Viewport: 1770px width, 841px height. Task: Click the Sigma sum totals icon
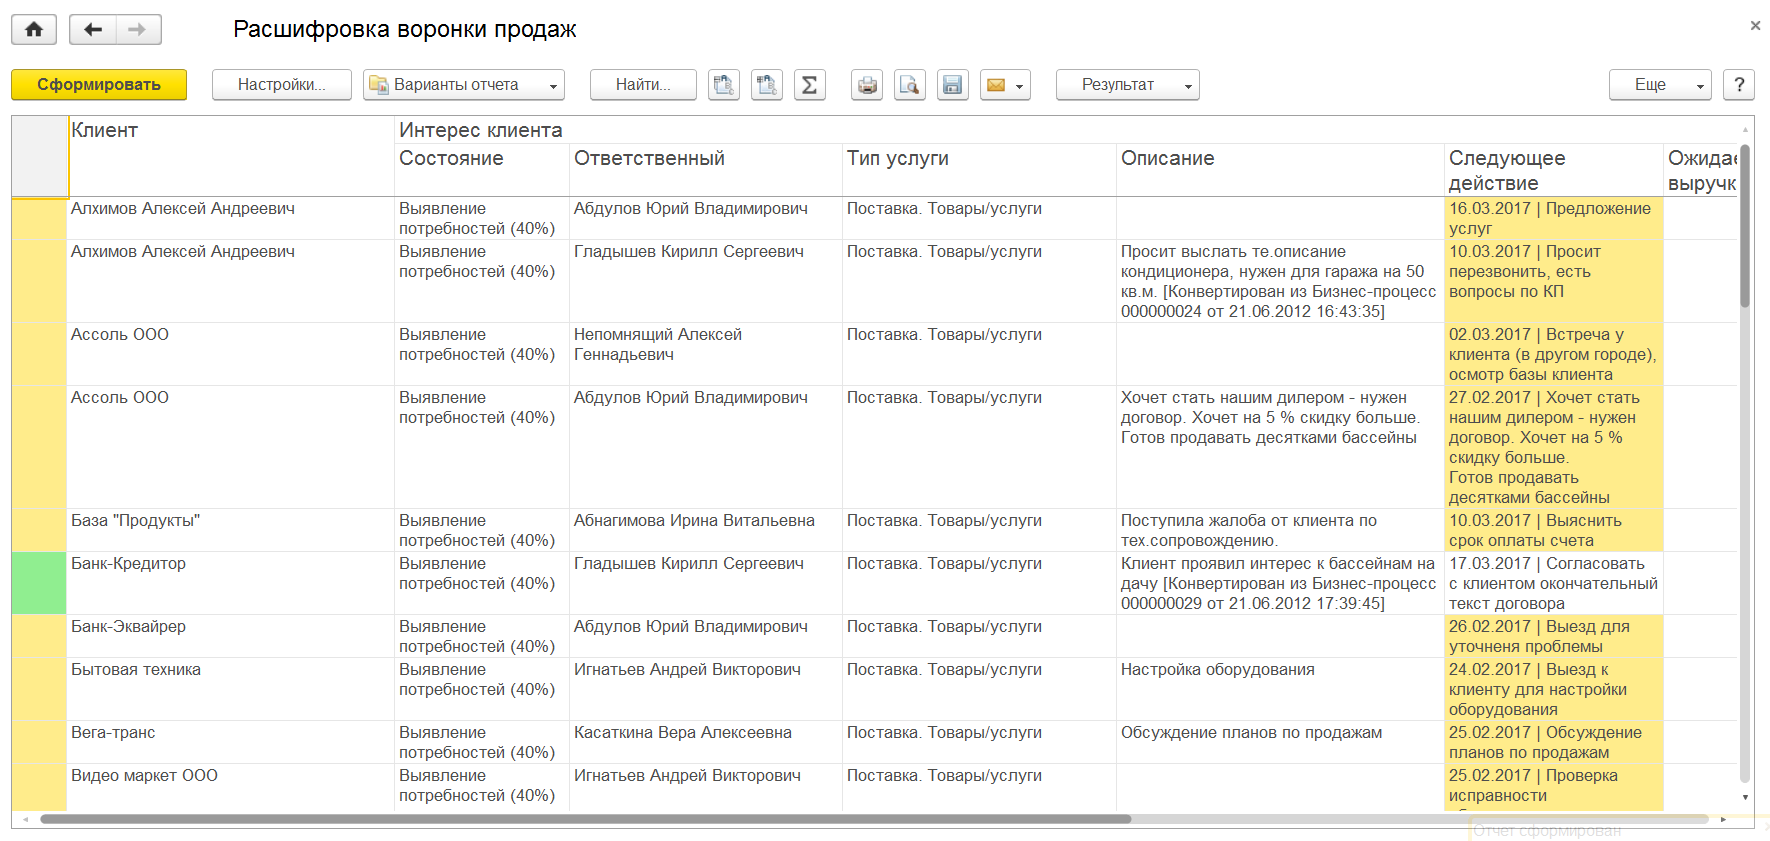tap(809, 85)
